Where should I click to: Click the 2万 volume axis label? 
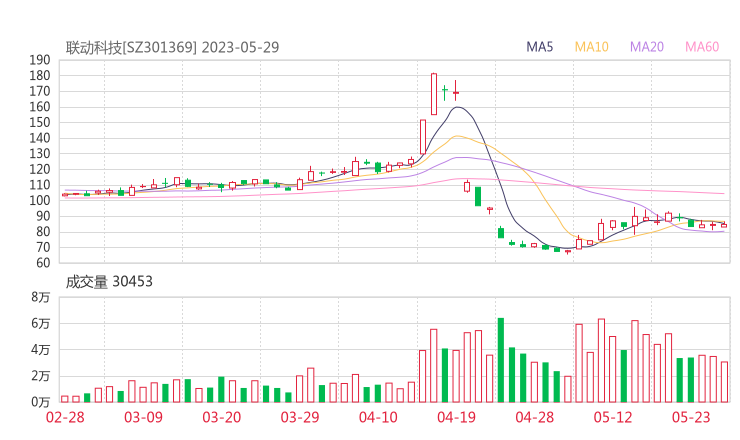(41, 376)
